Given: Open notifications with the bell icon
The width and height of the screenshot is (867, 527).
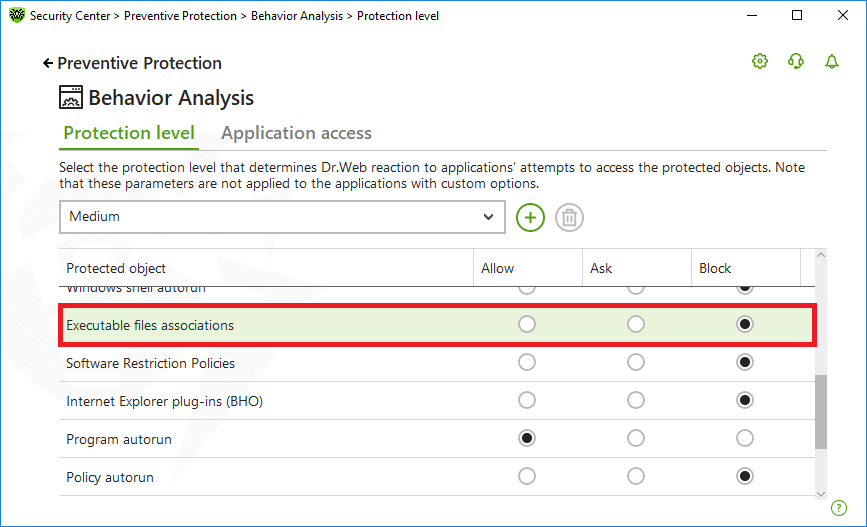Looking at the screenshot, I should tap(832, 61).
